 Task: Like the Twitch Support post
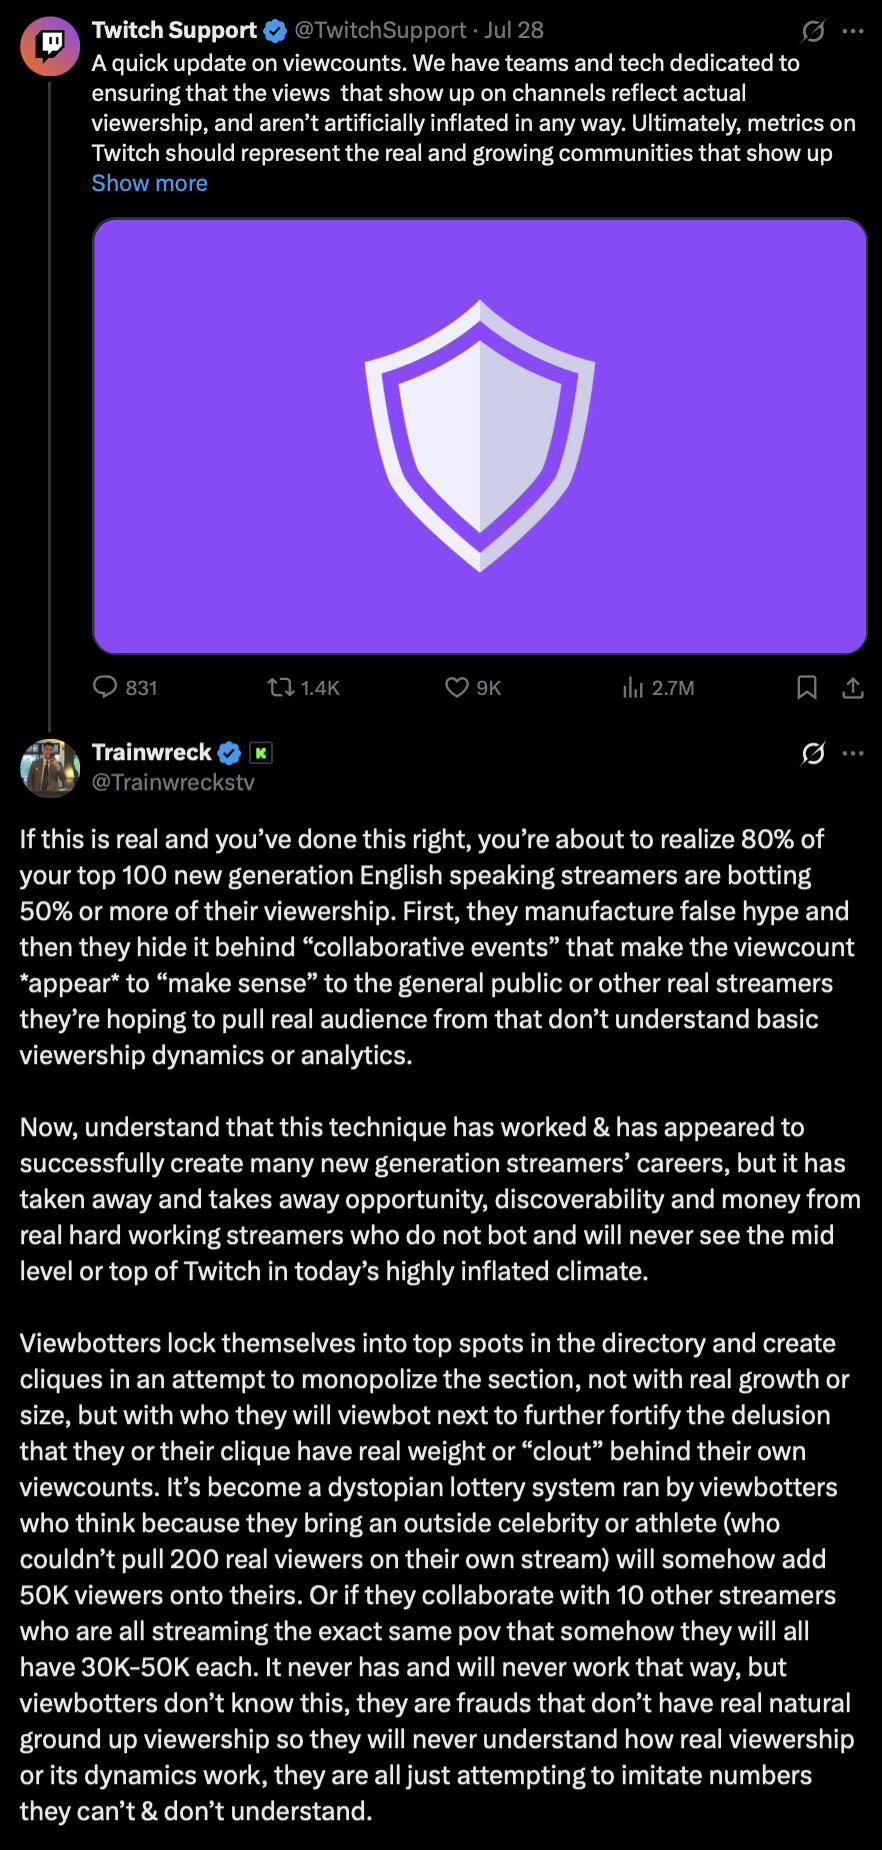coord(457,687)
